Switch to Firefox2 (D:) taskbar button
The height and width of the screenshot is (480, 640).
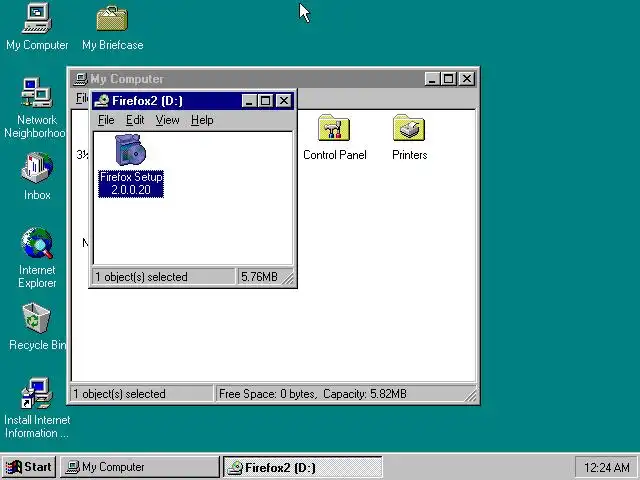303,467
